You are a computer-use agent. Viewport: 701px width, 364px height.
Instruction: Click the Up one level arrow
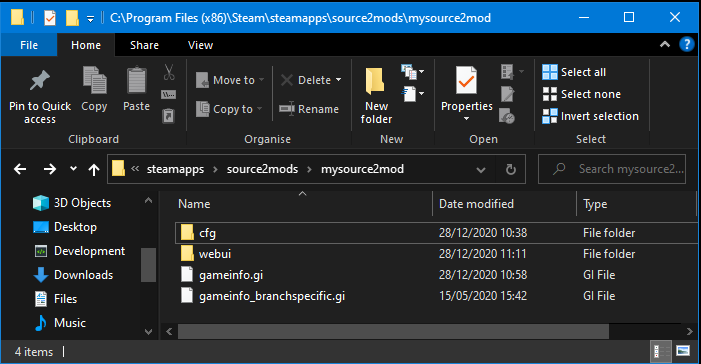point(93,169)
